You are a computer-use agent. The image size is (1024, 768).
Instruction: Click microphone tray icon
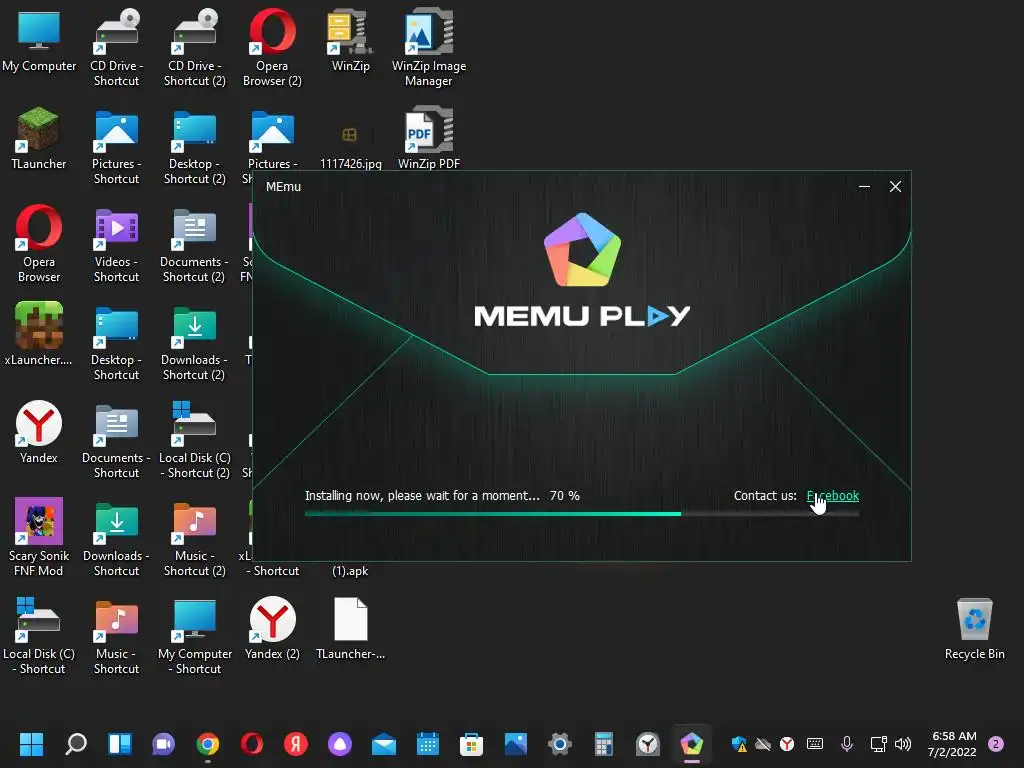(x=847, y=744)
